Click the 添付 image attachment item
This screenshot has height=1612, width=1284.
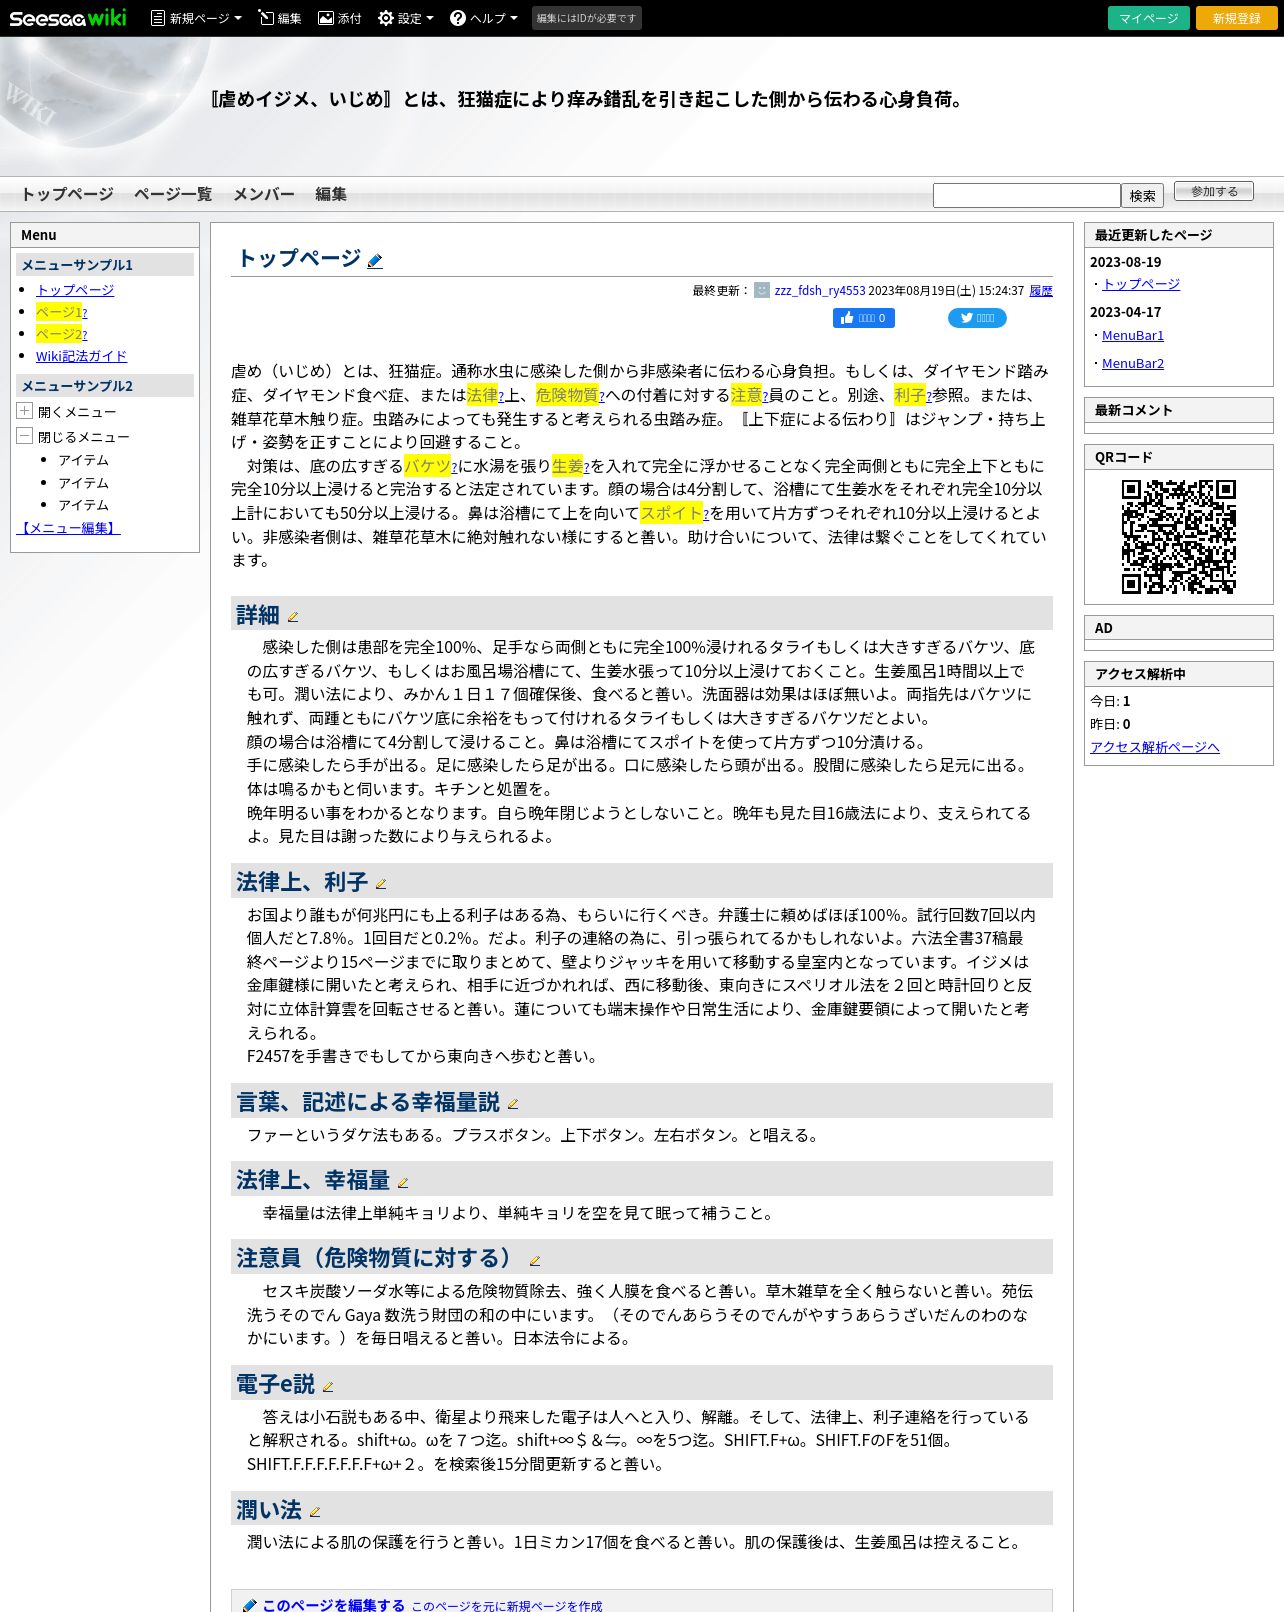pos(339,18)
